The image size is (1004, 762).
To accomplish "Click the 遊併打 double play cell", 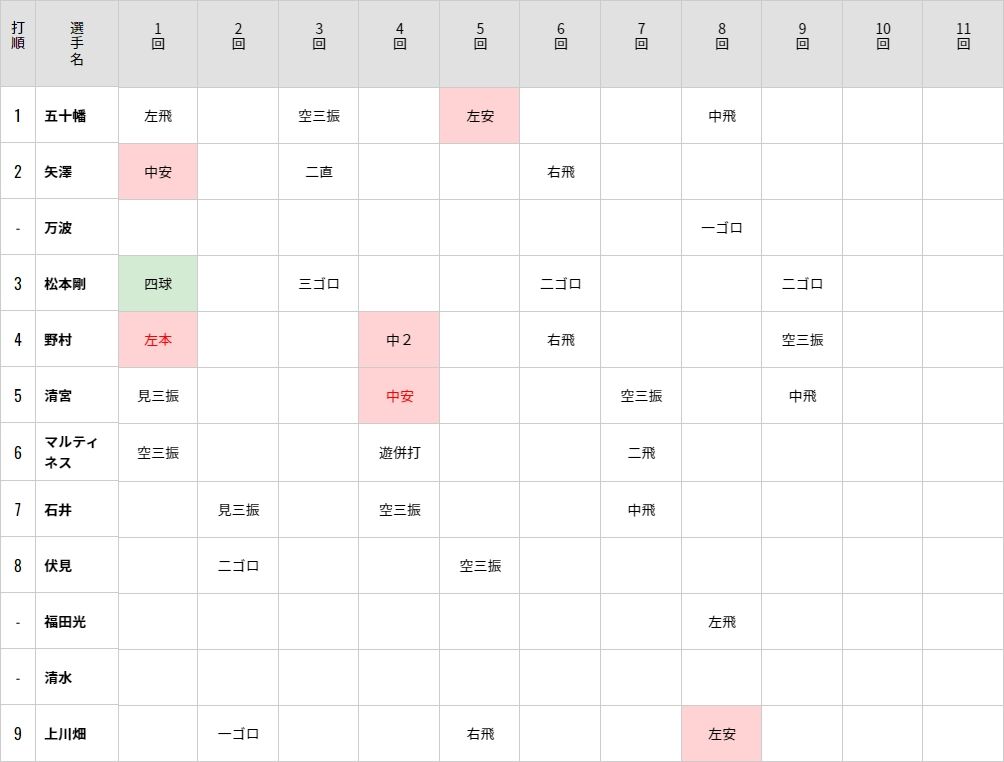I will point(399,453).
